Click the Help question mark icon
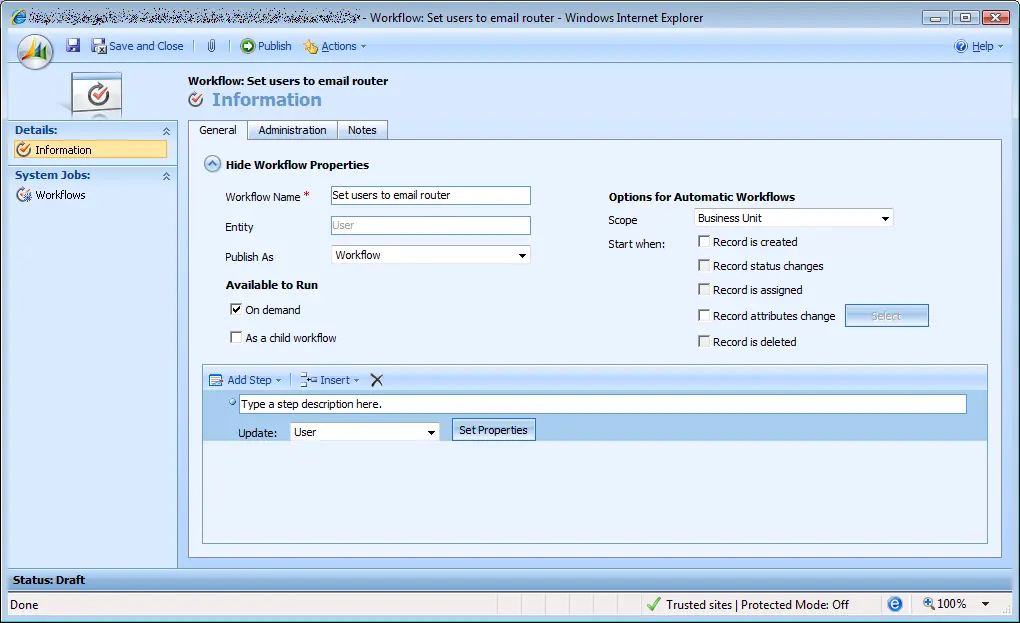 [961, 46]
